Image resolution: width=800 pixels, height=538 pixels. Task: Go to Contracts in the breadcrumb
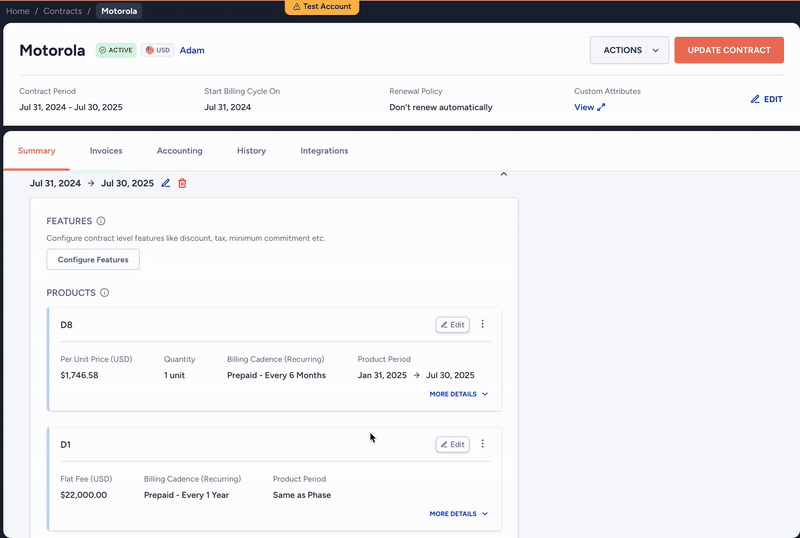coord(62,11)
